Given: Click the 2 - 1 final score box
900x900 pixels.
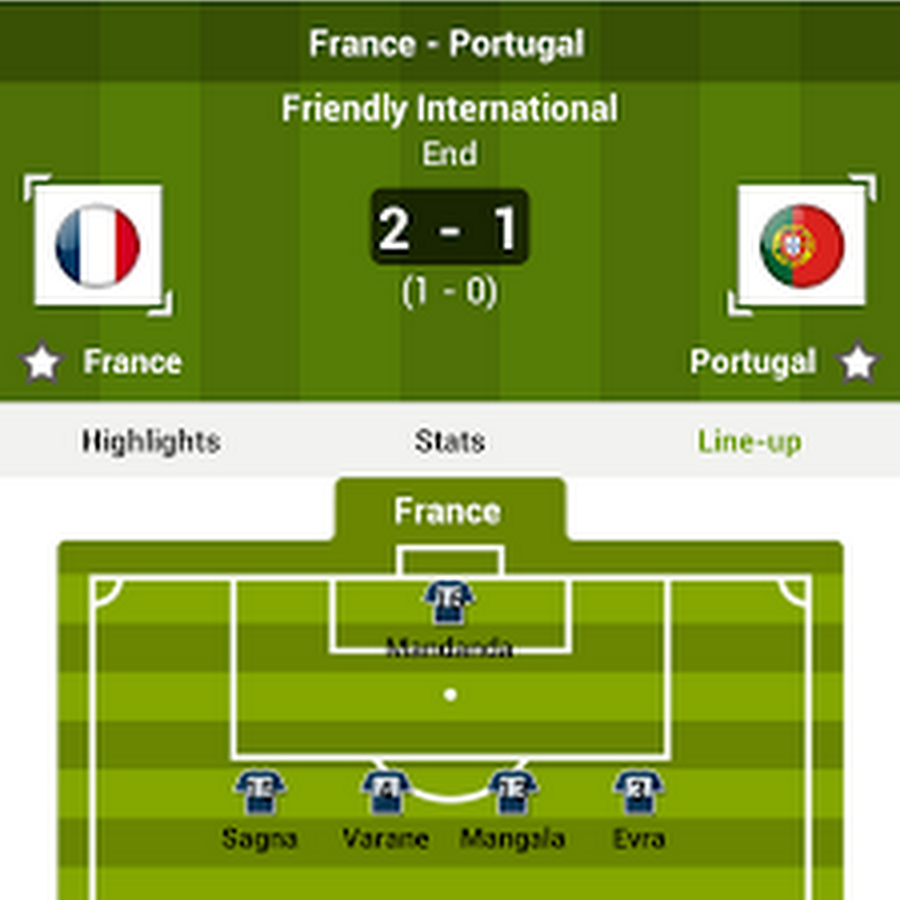Looking at the screenshot, I should coord(450,228).
